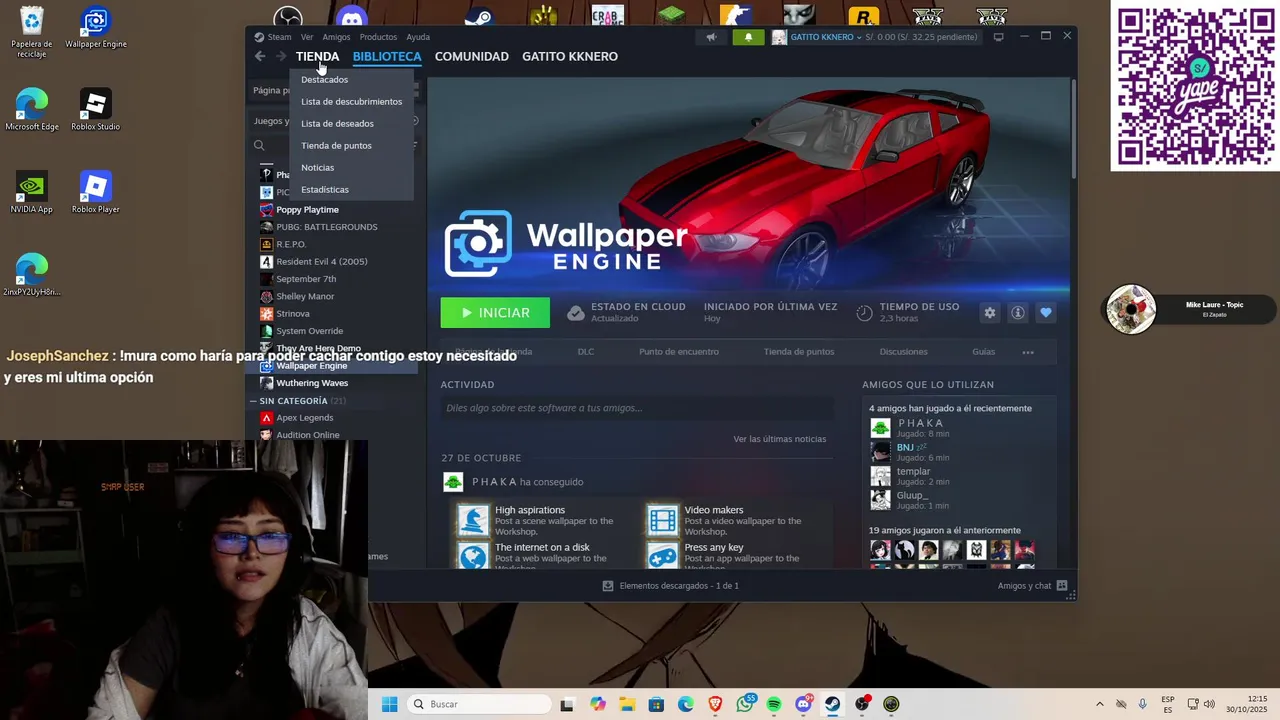Click the Windows taskbar Buscar search box
The width and height of the screenshot is (1280, 720).
481,704
